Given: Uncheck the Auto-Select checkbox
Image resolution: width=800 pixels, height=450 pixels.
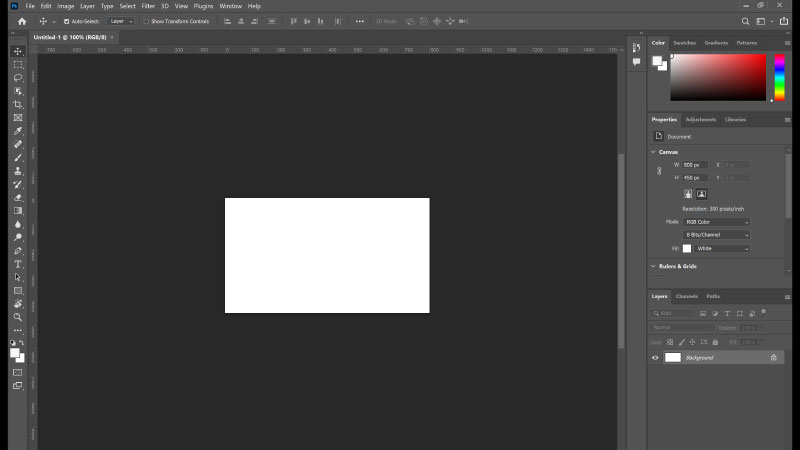Looking at the screenshot, I should click(x=67, y=21).
